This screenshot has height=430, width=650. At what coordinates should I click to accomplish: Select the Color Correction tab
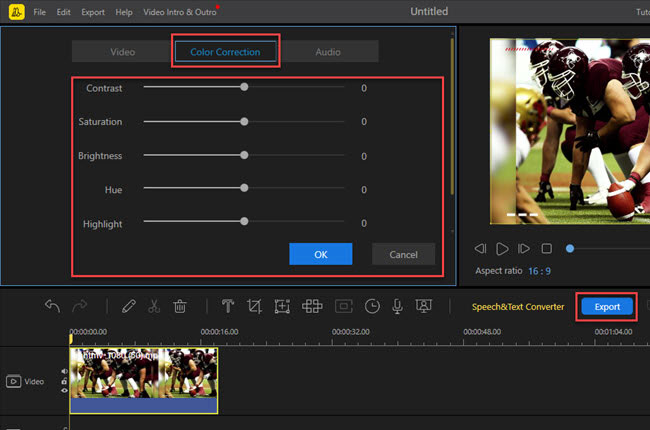[226, 52]
